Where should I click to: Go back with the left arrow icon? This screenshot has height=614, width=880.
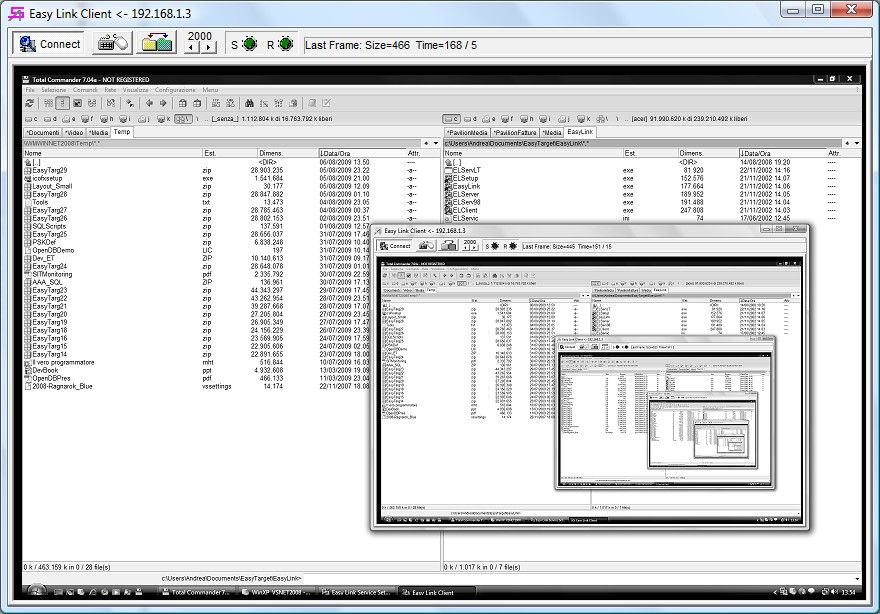[149, 103]
